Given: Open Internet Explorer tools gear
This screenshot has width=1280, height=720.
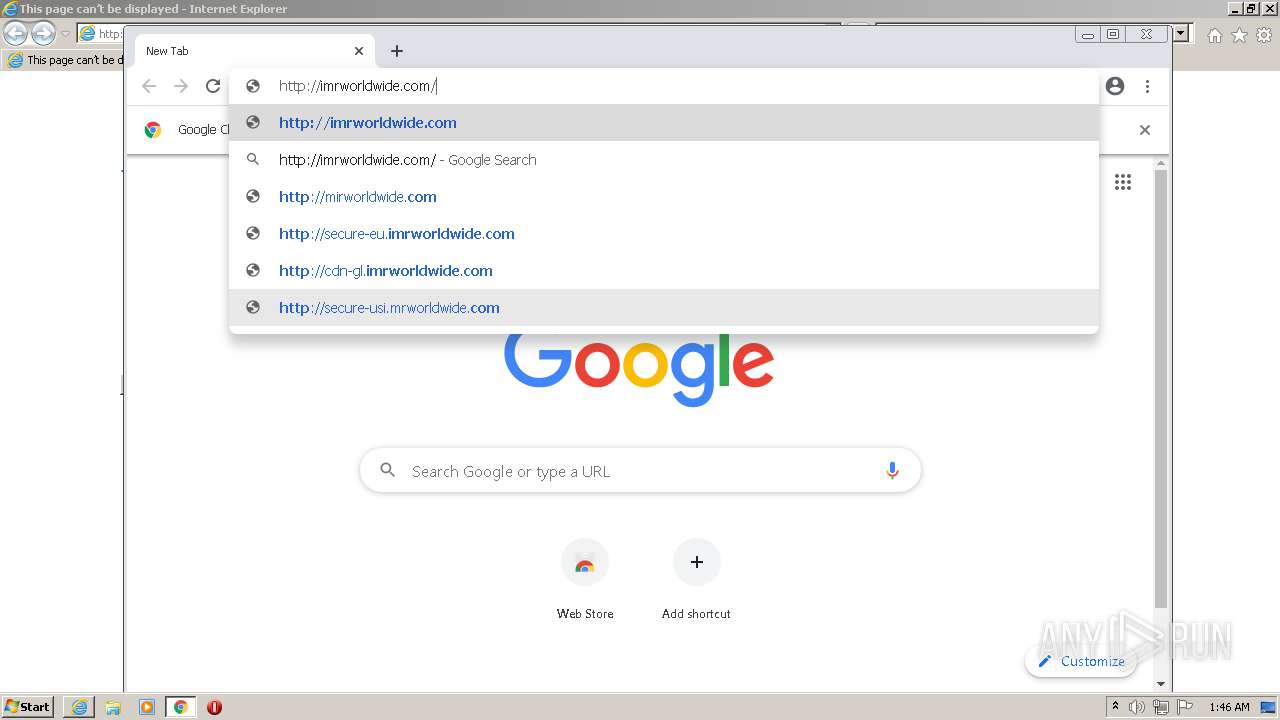Looking at the screenshot, I should pos(1265,35).
